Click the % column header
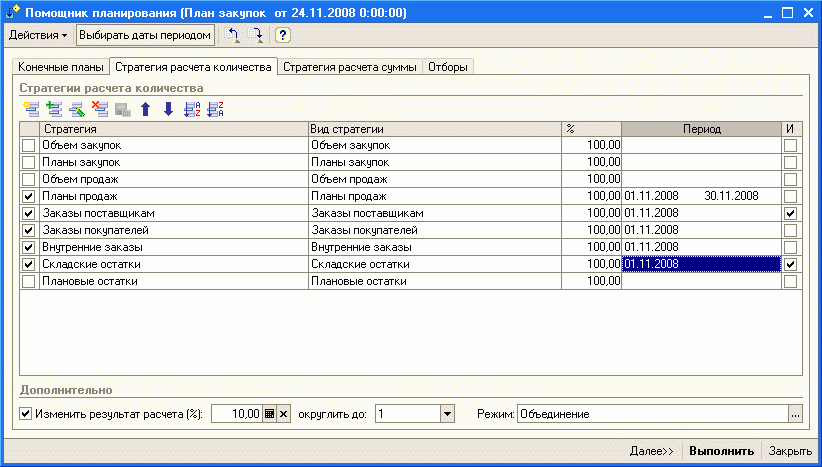The image size is (822, 467). tap(591, 129)
